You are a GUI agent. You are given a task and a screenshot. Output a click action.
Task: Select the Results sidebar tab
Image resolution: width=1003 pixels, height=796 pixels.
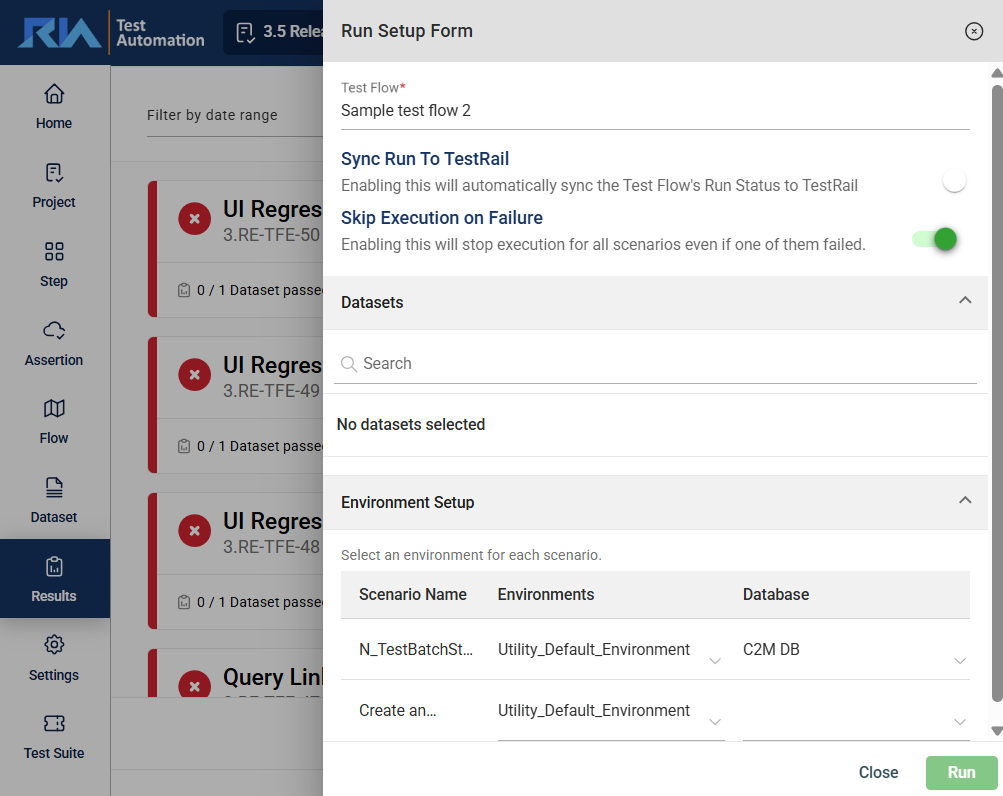tap(54, 579)
